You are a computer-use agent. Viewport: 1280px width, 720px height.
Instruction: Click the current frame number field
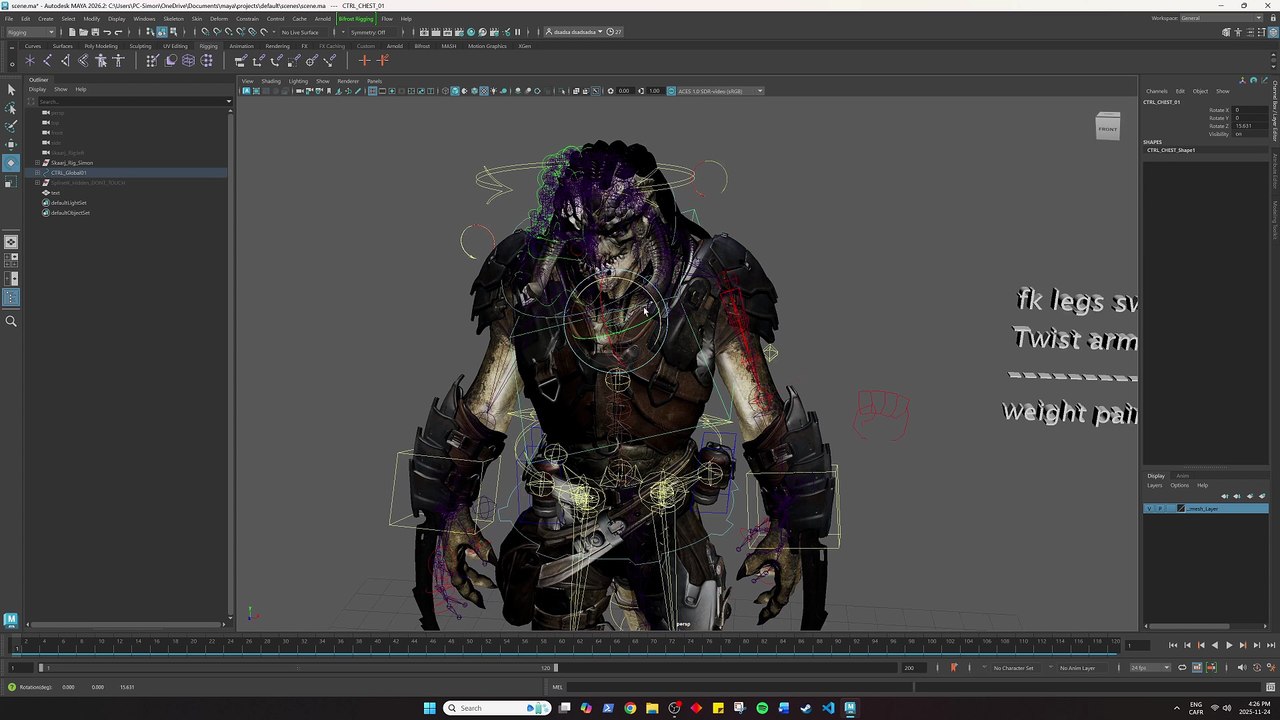point(1137,645)
